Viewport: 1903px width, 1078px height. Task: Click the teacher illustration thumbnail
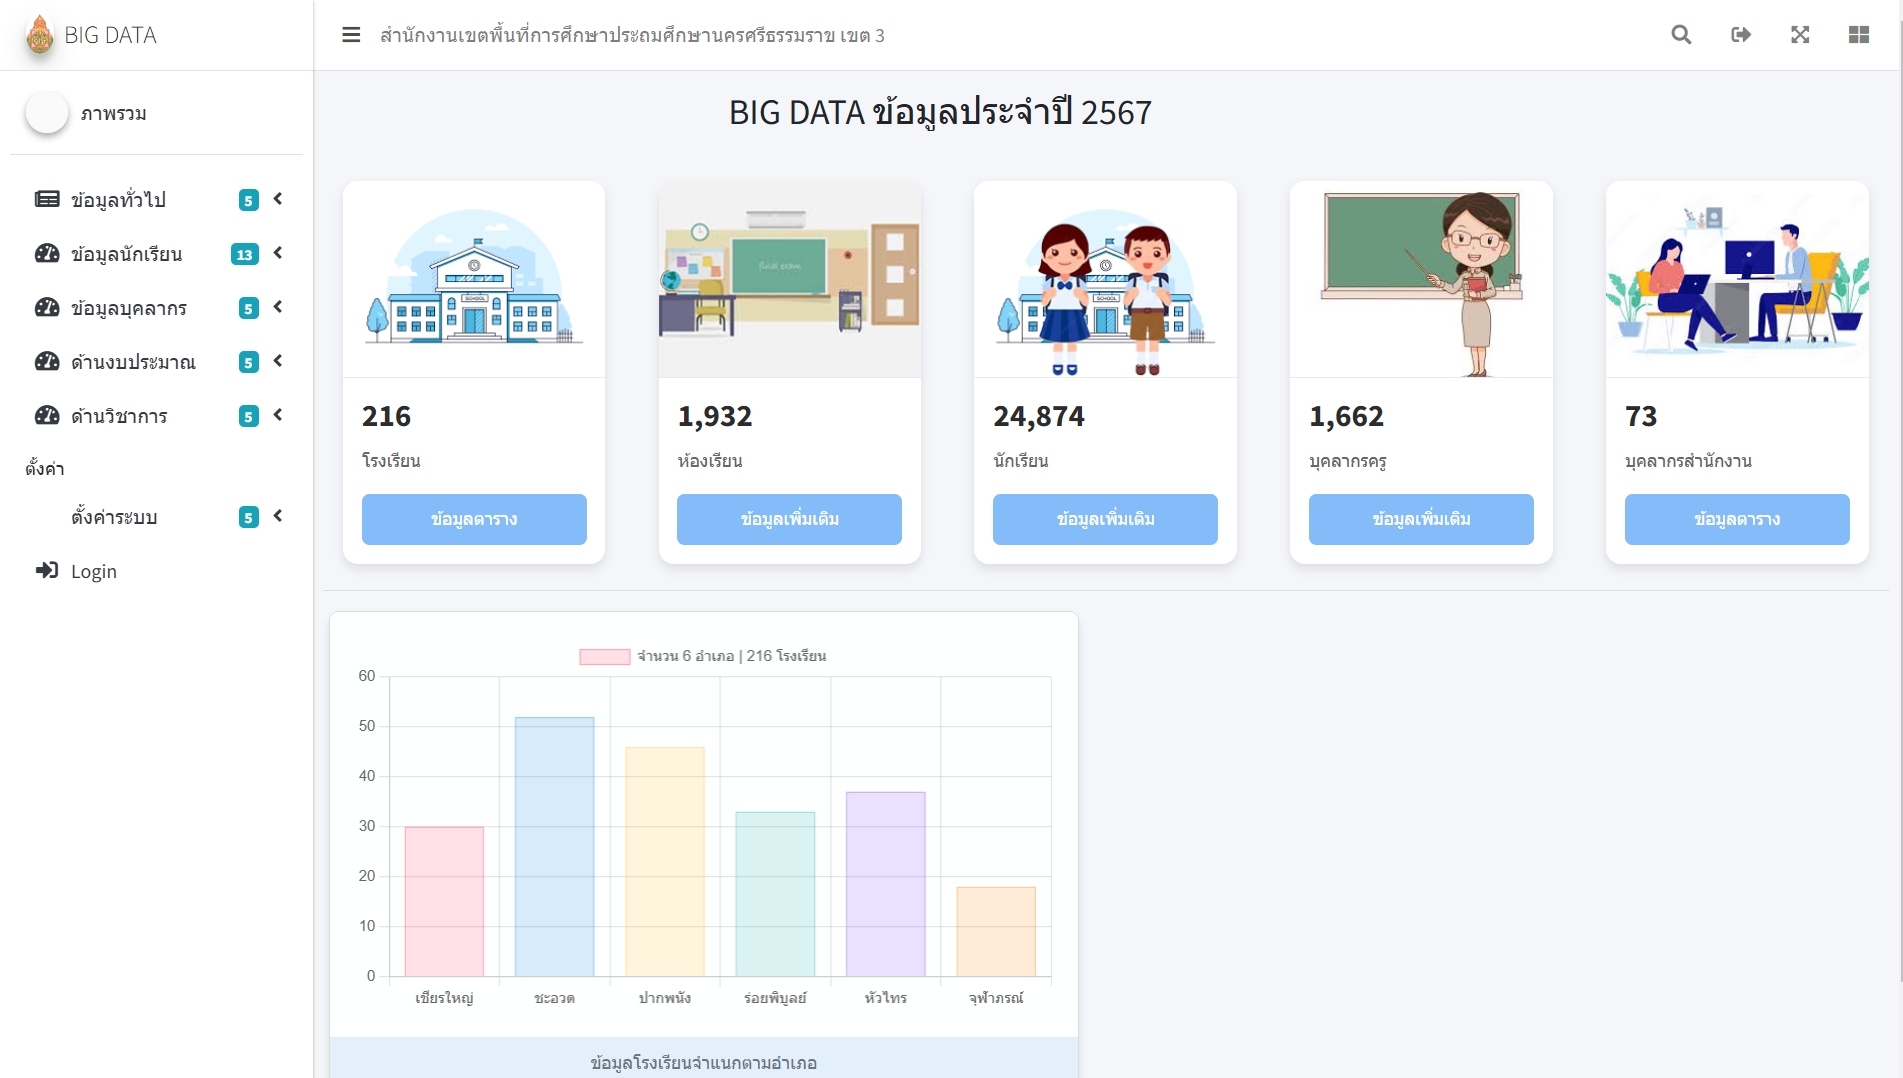click(x=1421, y=280)
